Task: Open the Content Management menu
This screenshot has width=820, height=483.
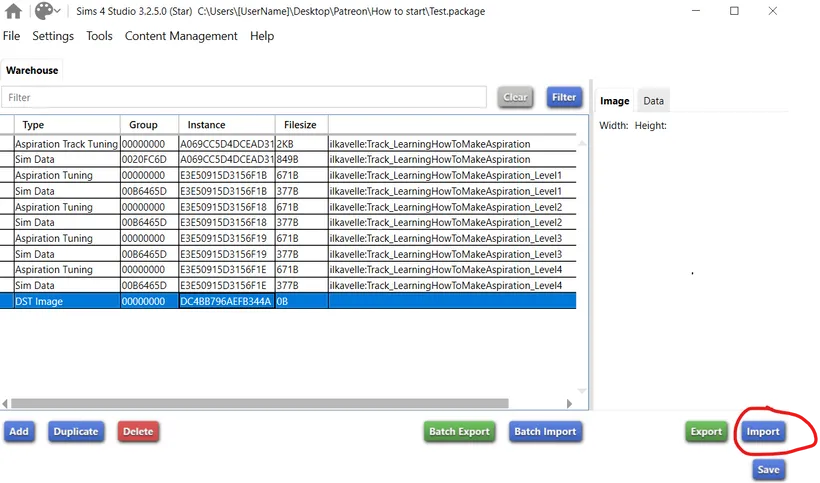Action: [x=181, y=36]
